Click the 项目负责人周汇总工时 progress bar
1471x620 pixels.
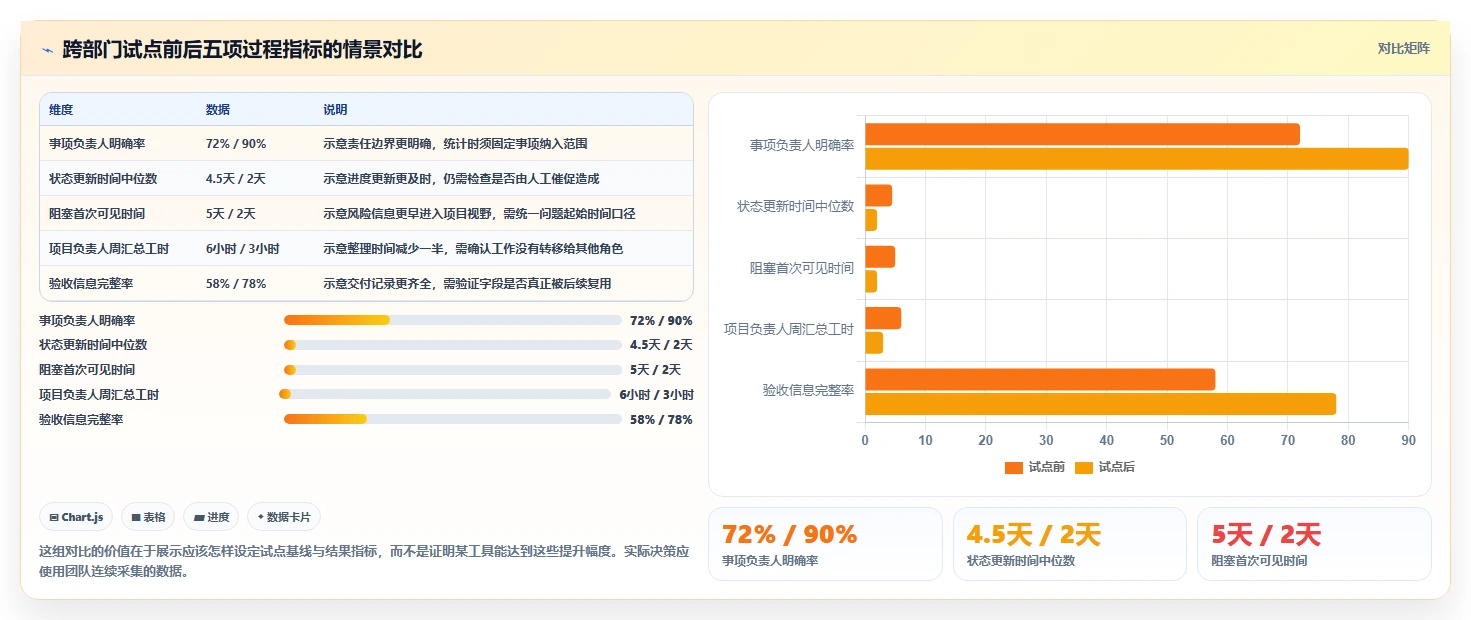pyautogui.click(x=444, y=394)
